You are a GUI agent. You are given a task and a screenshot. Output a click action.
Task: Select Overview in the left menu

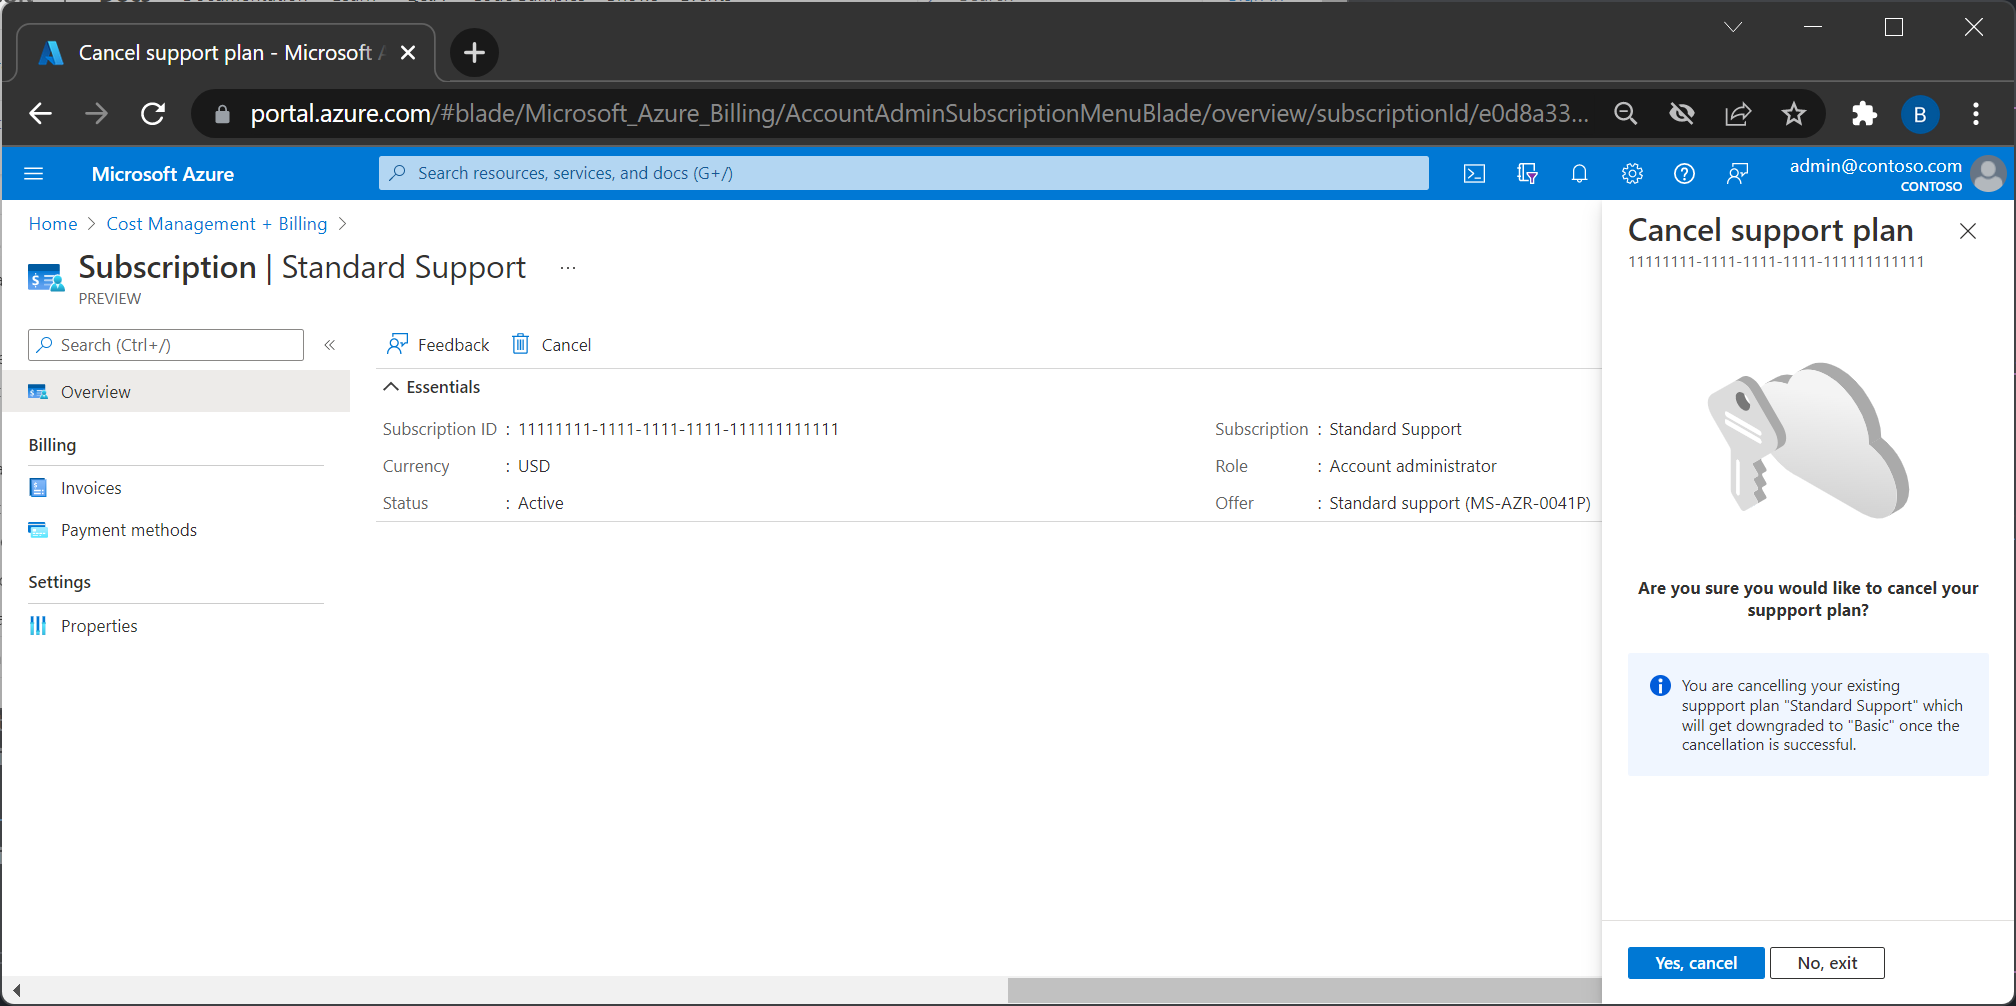(176, 392)
